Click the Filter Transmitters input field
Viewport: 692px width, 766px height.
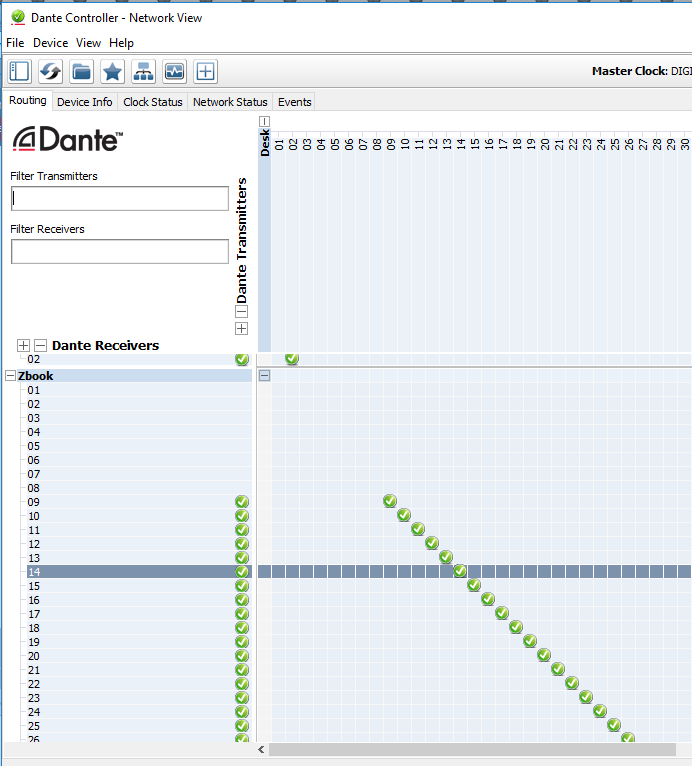coord(120,198)
